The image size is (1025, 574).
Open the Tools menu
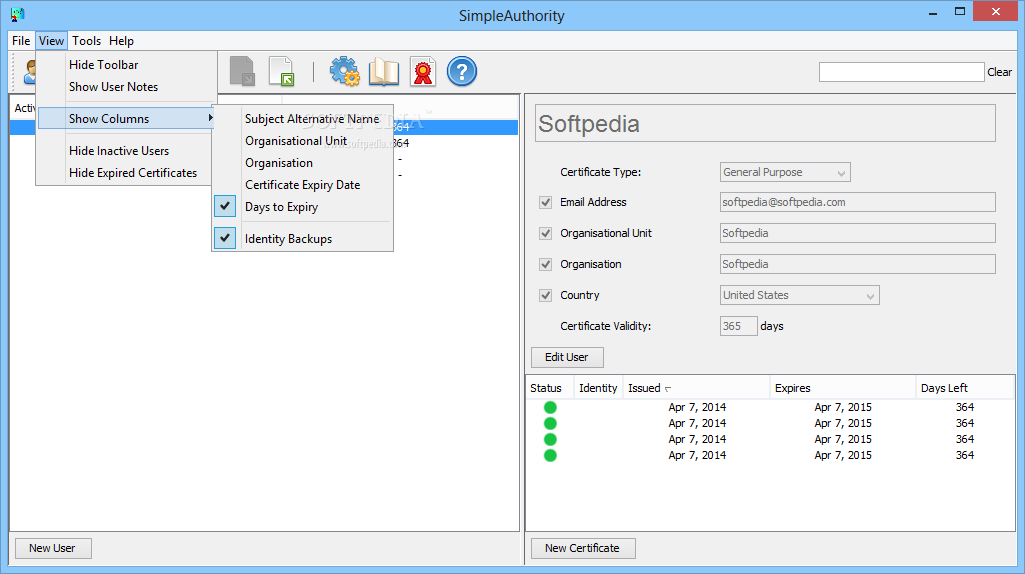coord(86,41)
